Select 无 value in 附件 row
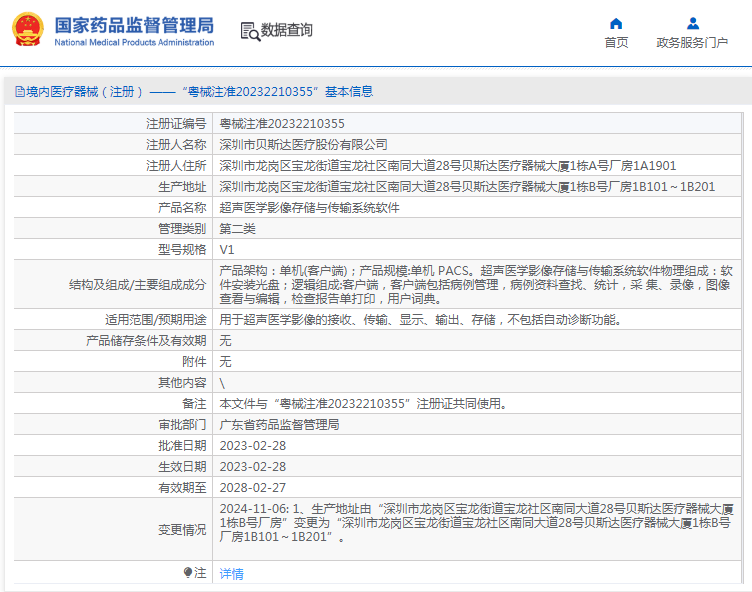 point(225,362)
